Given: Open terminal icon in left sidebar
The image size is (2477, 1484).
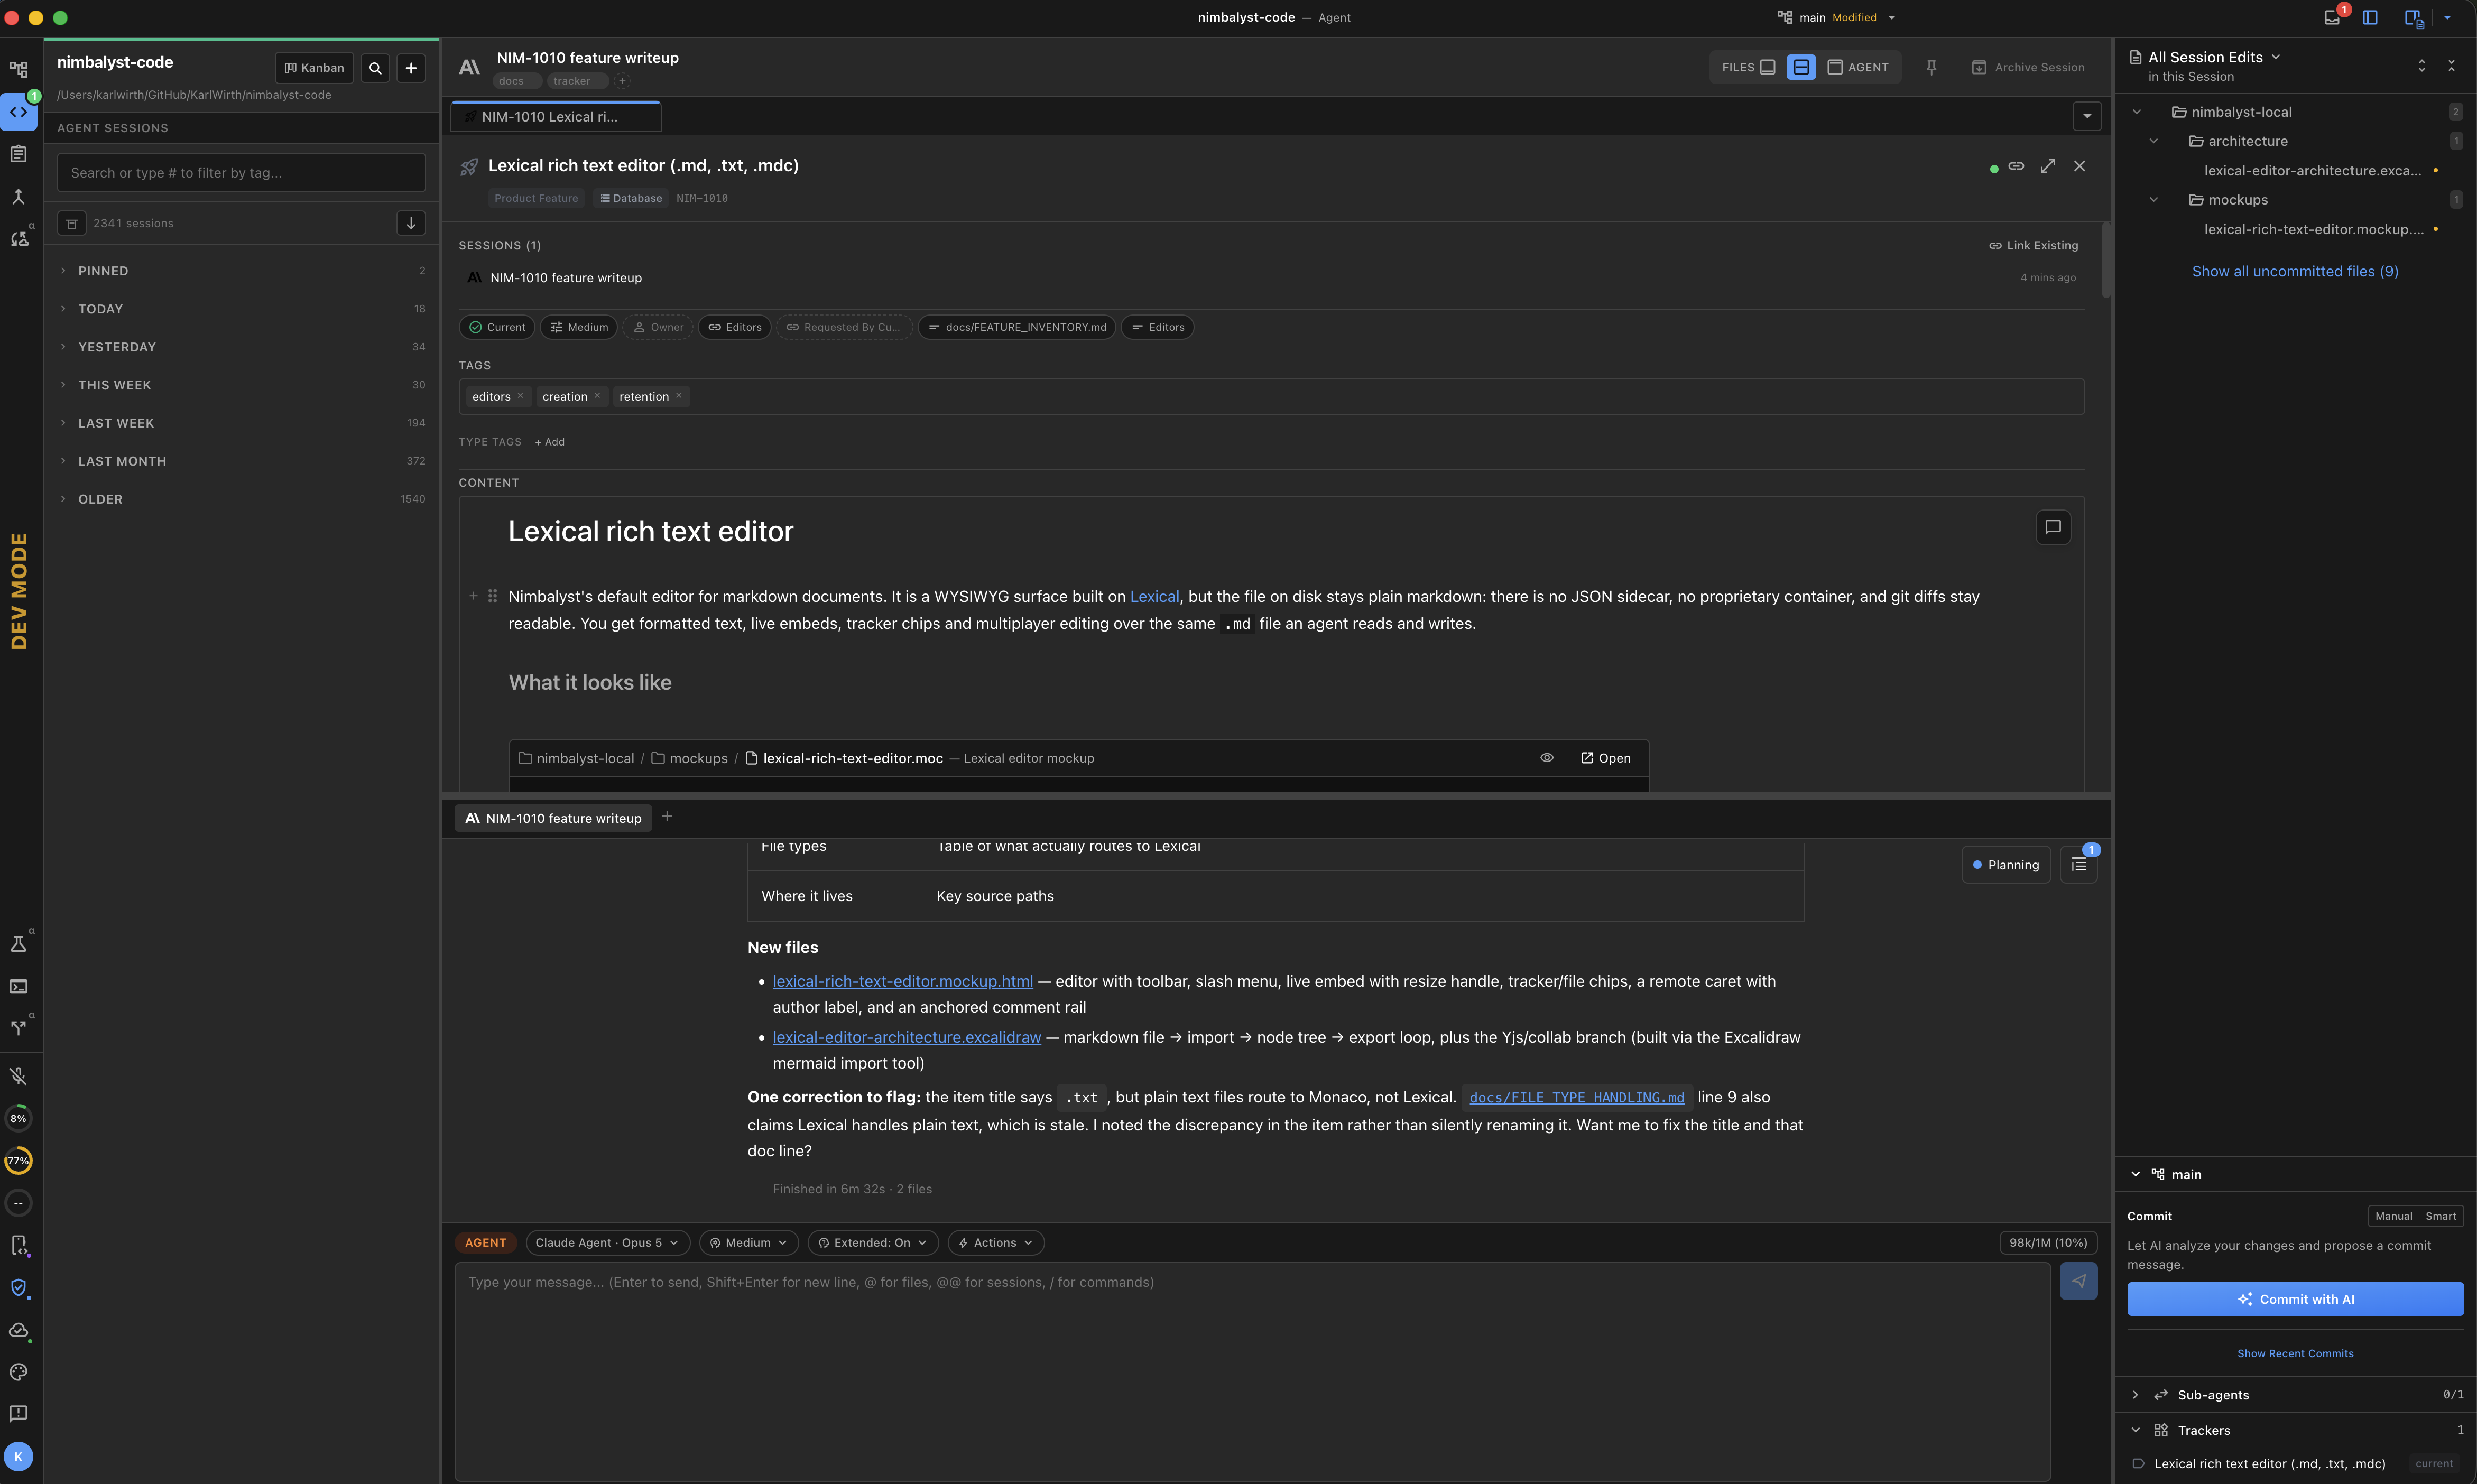Looking at the screenshot, I should (18, 986).
